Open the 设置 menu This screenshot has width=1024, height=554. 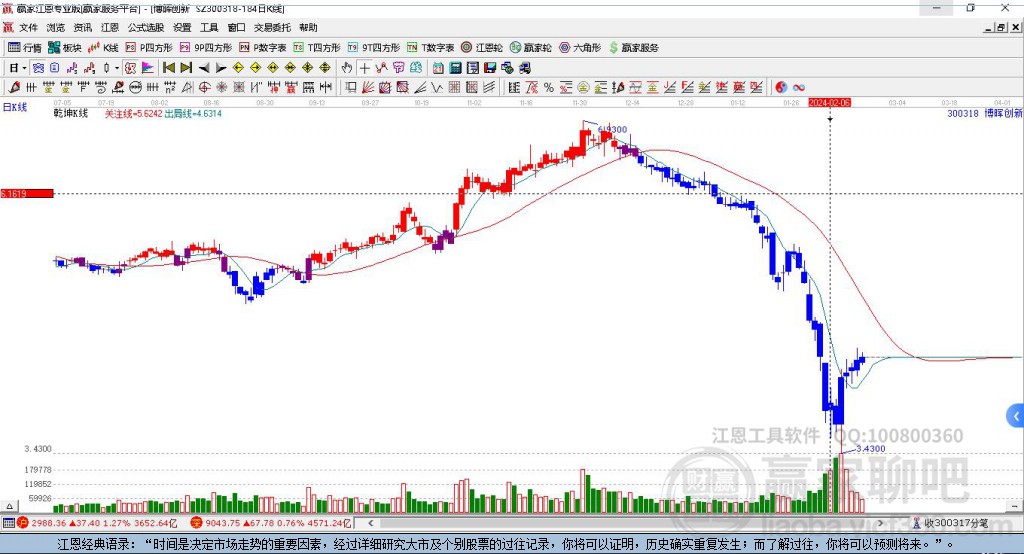point(182,27)
